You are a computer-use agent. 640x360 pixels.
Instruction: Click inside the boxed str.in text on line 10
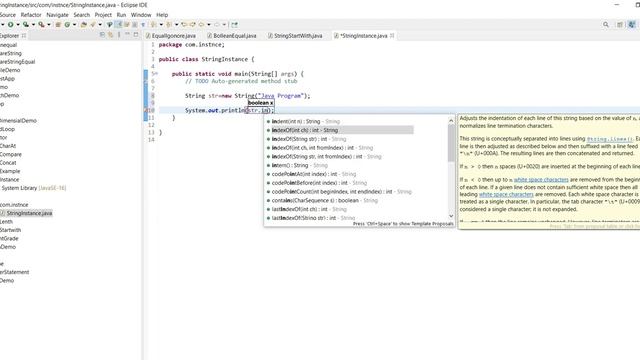258,110
